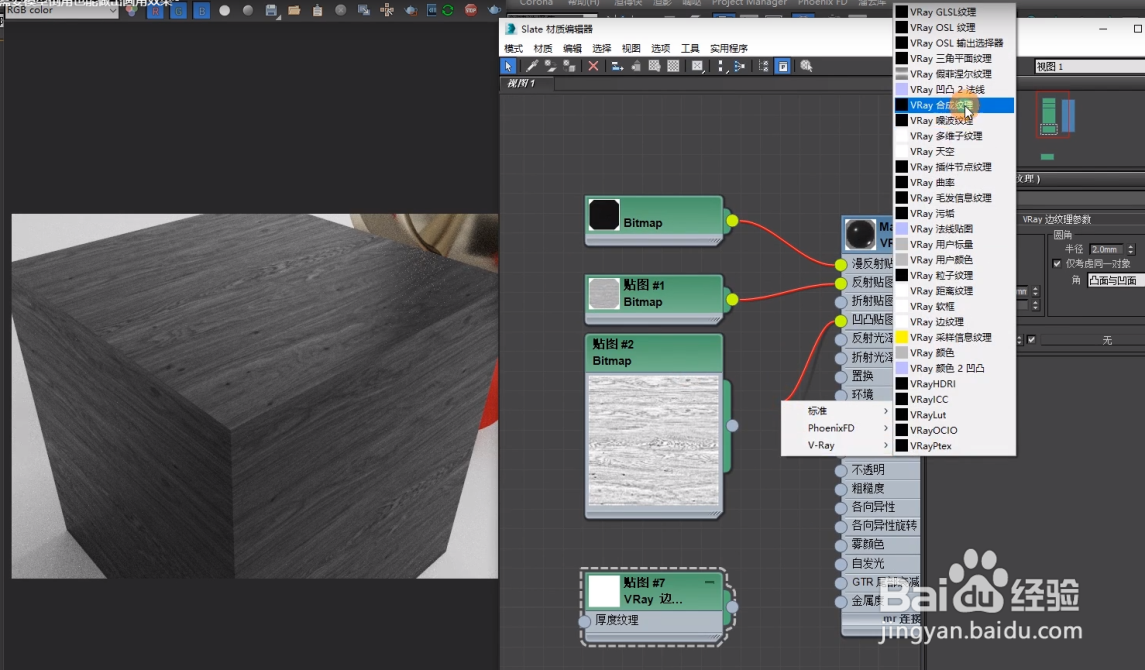Click the white alpha circle icon
Viewport: 1145px width, 670px height.
(225, 11)
